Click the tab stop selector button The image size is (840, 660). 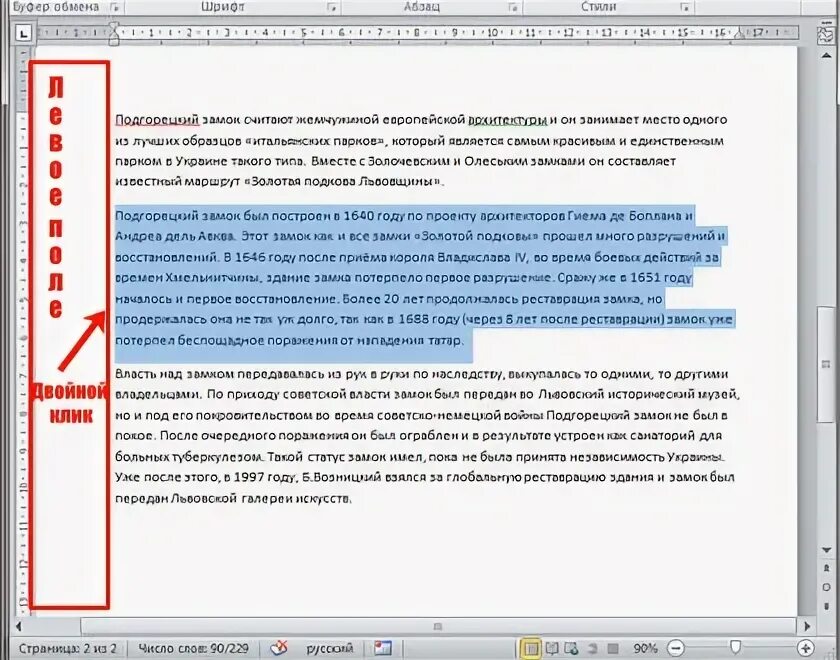pyautogui.click(x=23, y=34)
